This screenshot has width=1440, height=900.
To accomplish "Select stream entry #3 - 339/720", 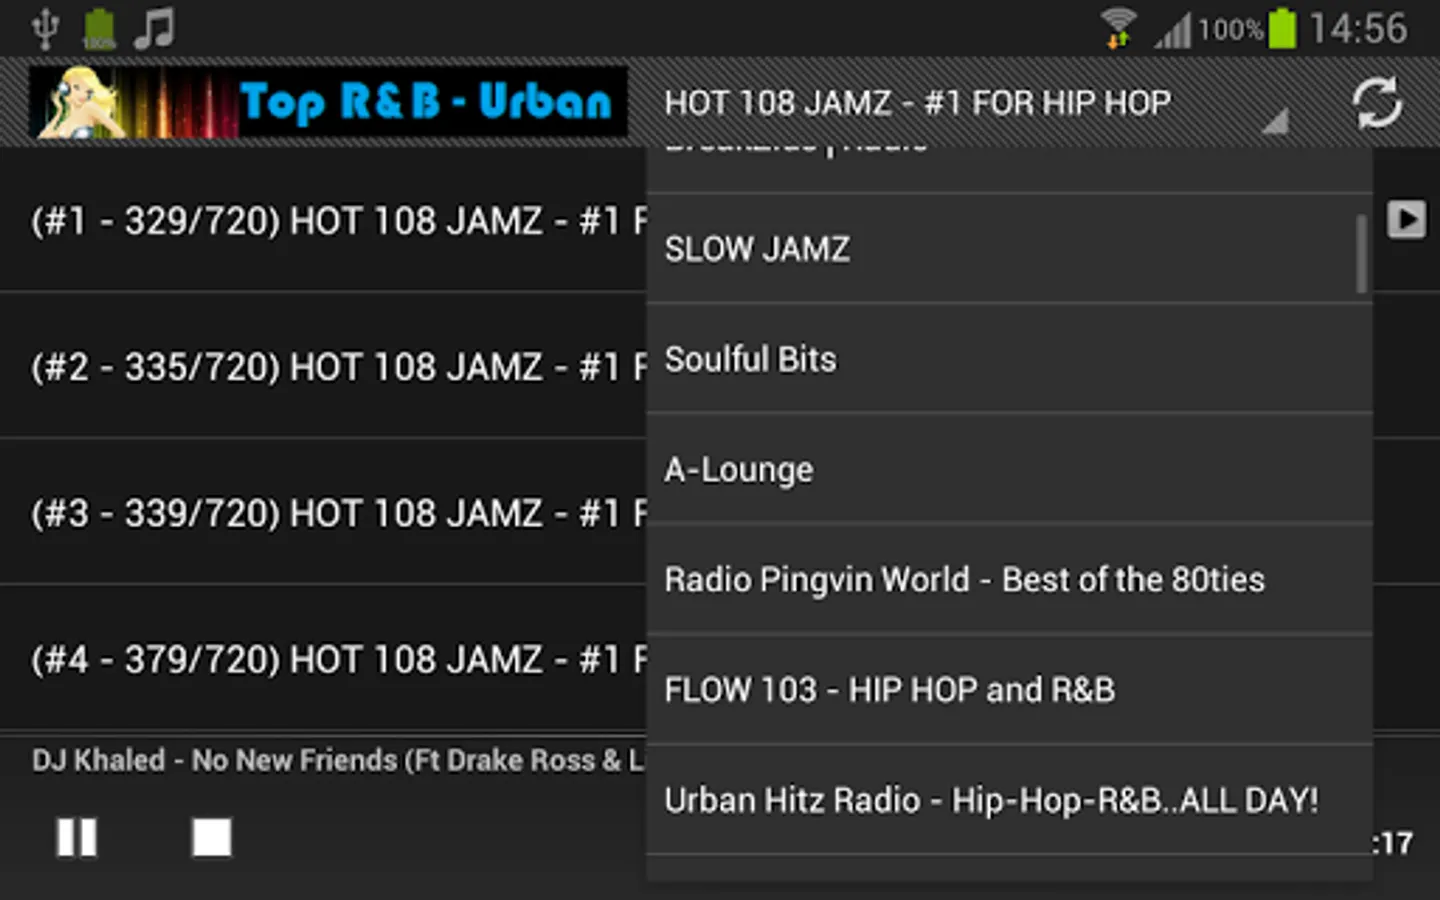I will pos(323,512).
